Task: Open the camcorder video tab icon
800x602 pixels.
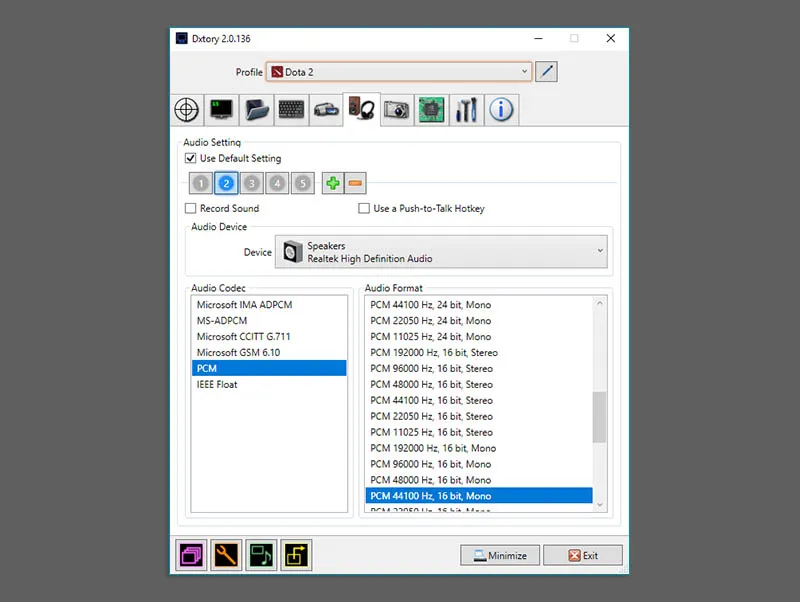Action: click(x=326, y=110)
